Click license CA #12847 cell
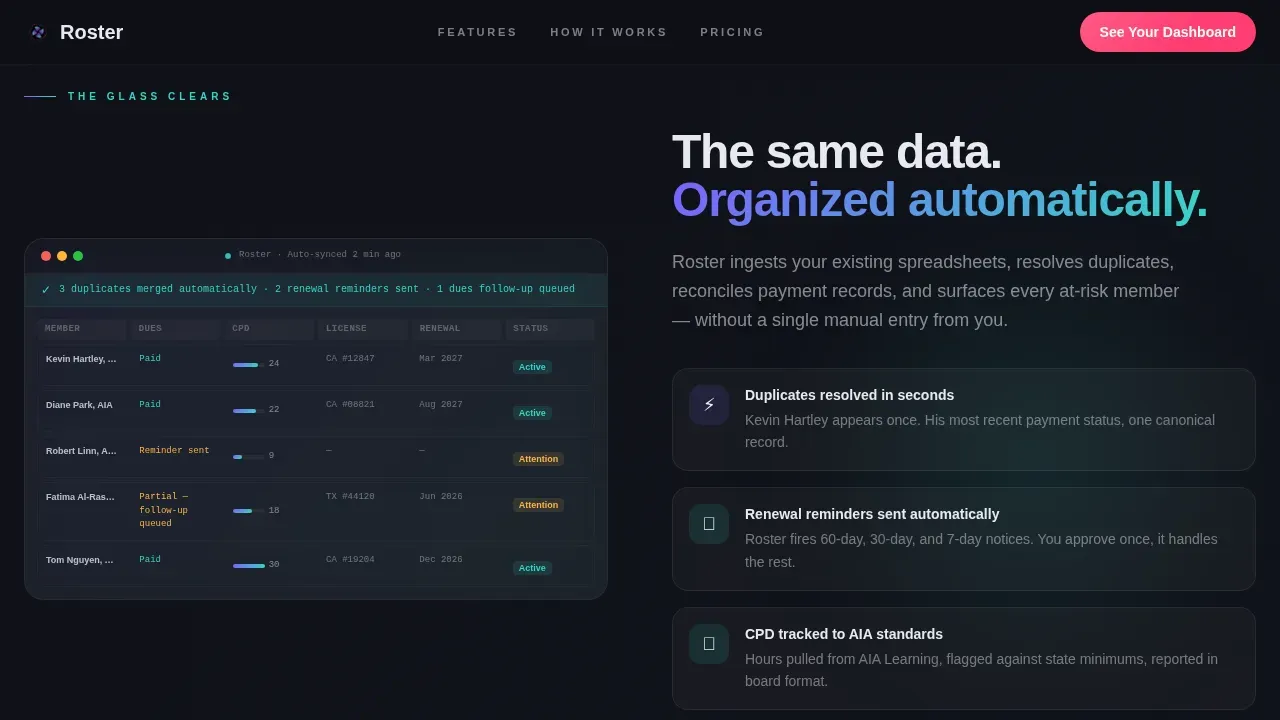This screenshot has width=1280, height=720. (x=350, y=359)
